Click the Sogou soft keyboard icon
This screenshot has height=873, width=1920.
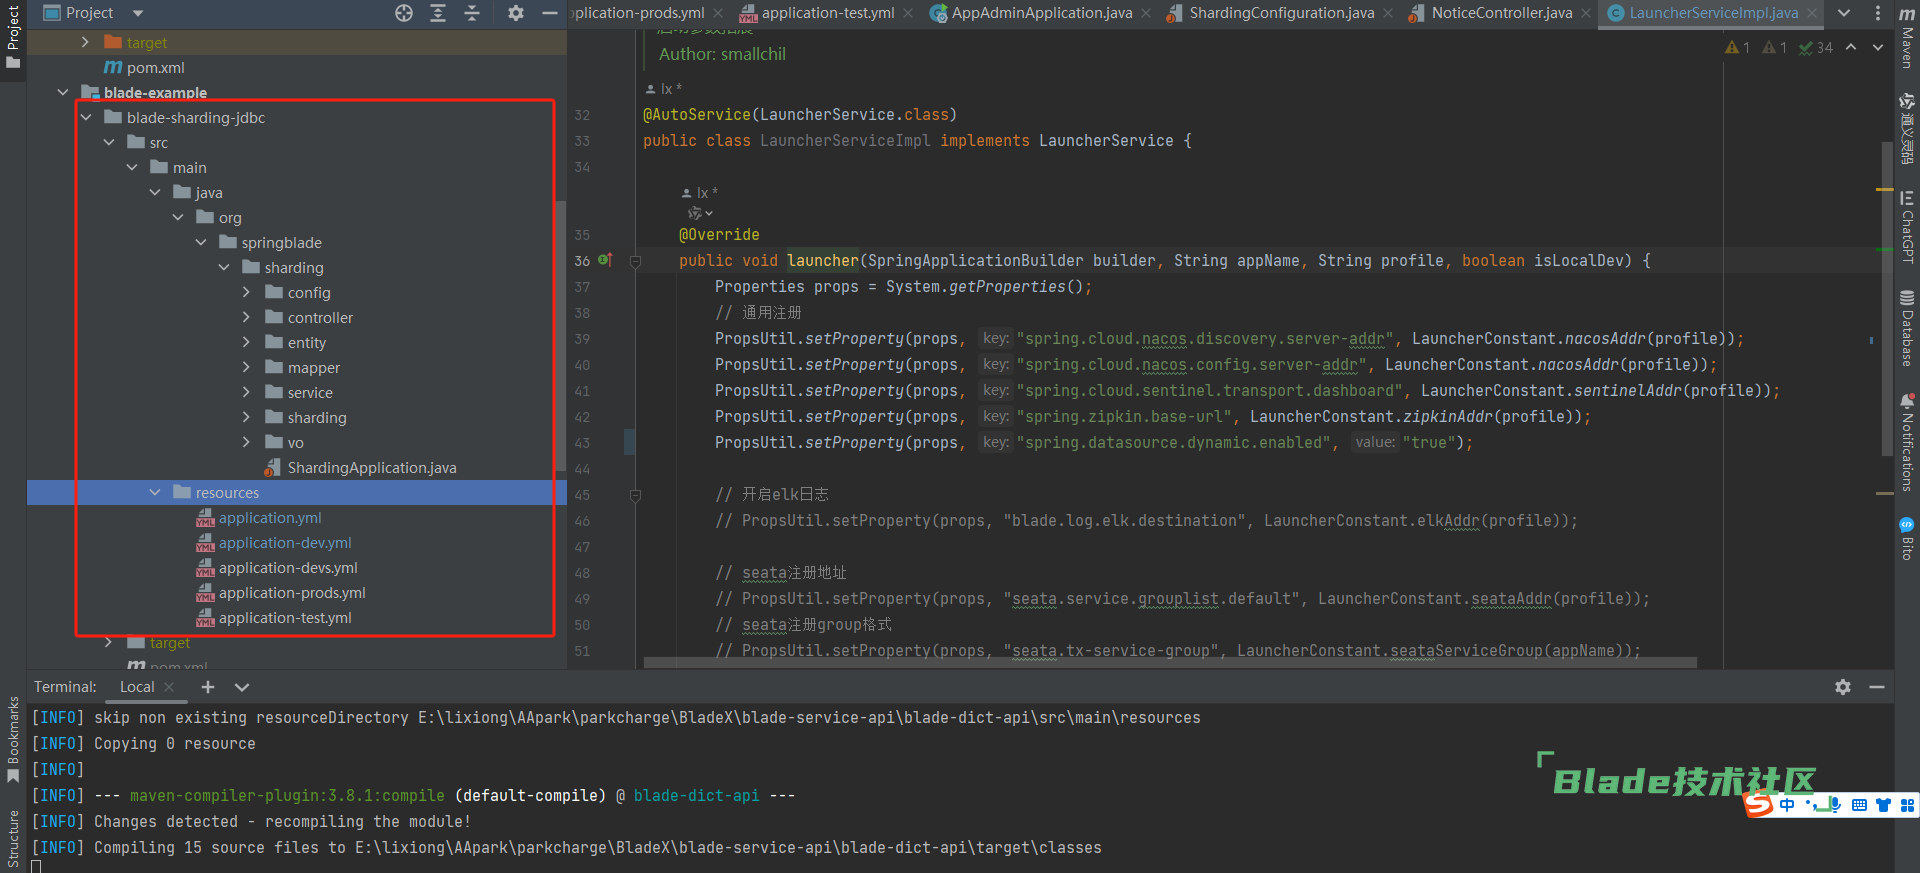1859,805
